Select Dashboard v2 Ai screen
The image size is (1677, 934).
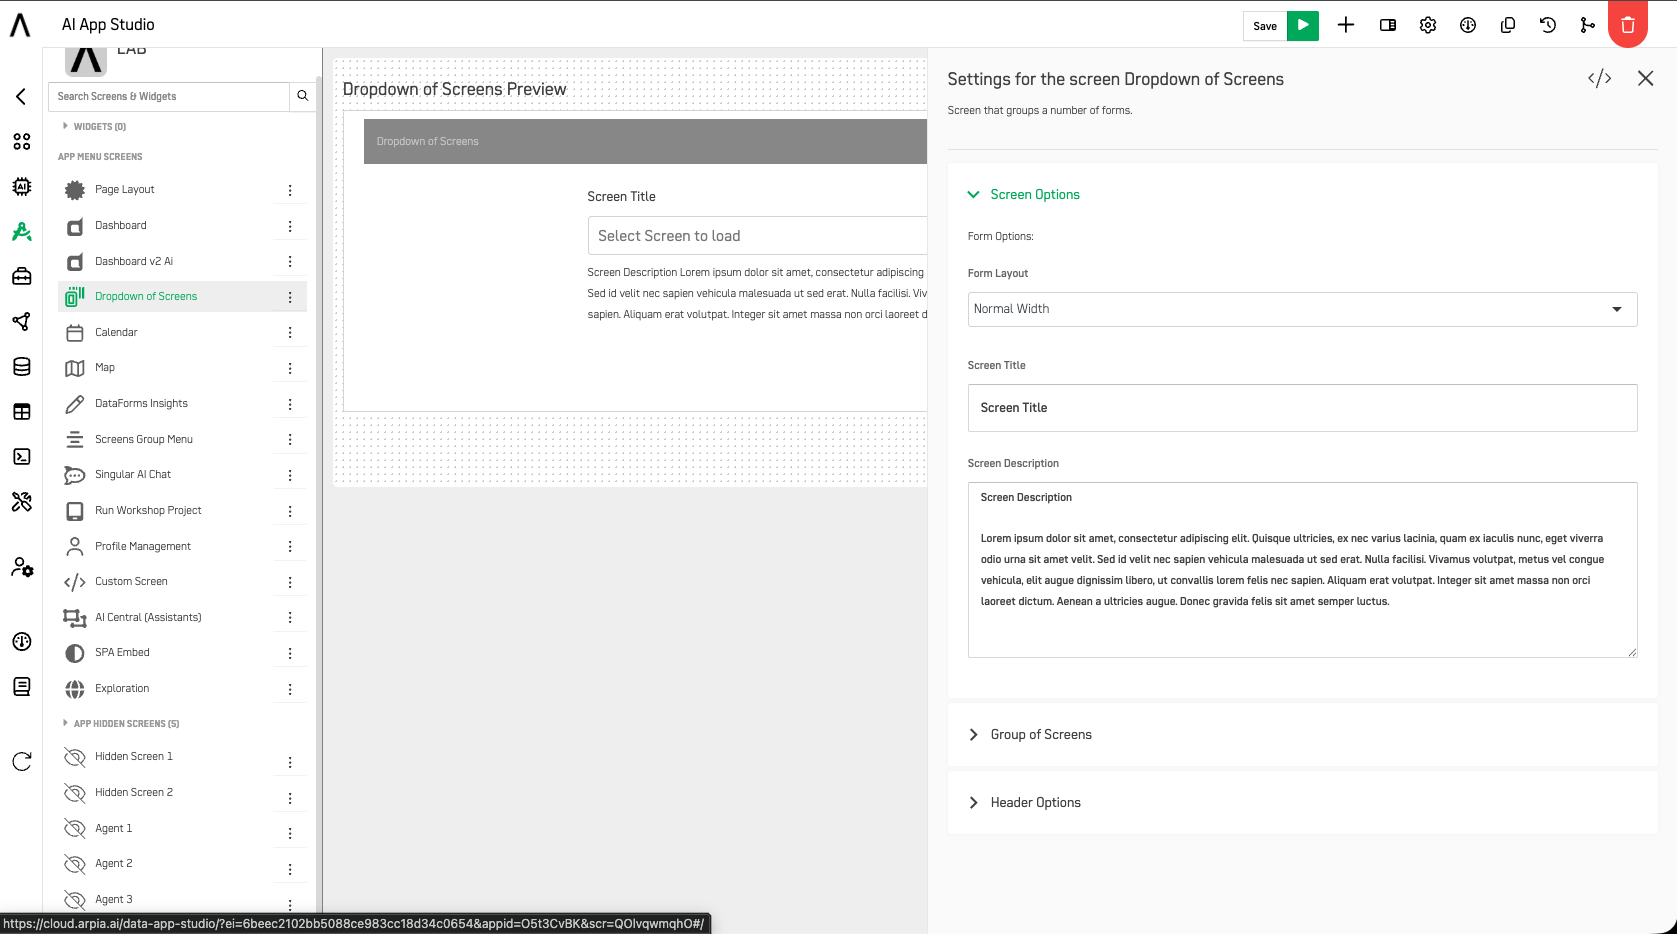point(134,262)
